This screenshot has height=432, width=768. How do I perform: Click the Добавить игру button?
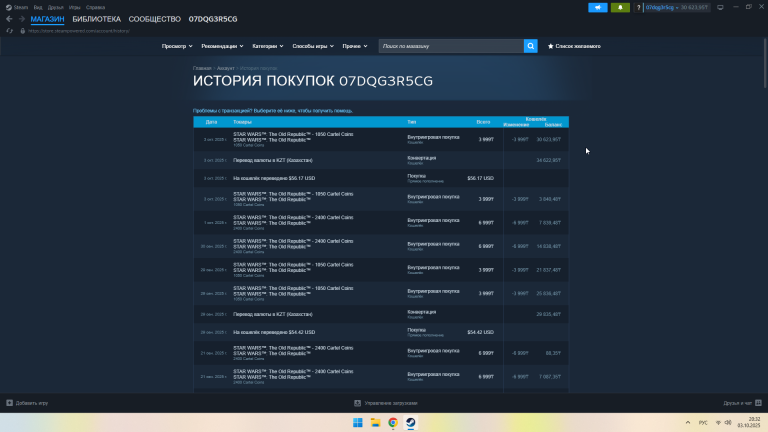27,403
